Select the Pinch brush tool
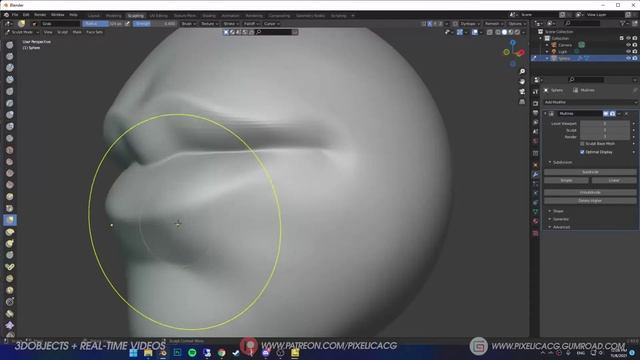Image resolution: width=640 pixels, height=360 pixels. (10, 209)
